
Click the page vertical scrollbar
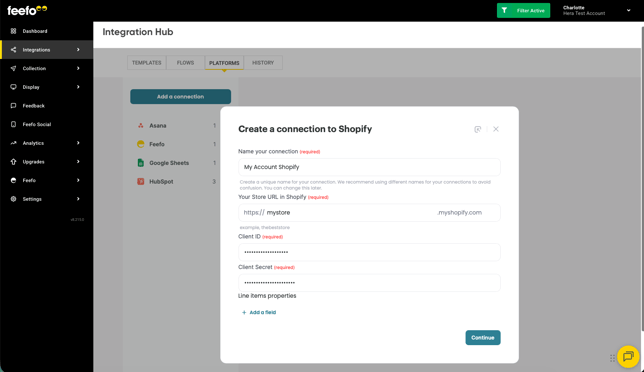[x=642, y=179]
